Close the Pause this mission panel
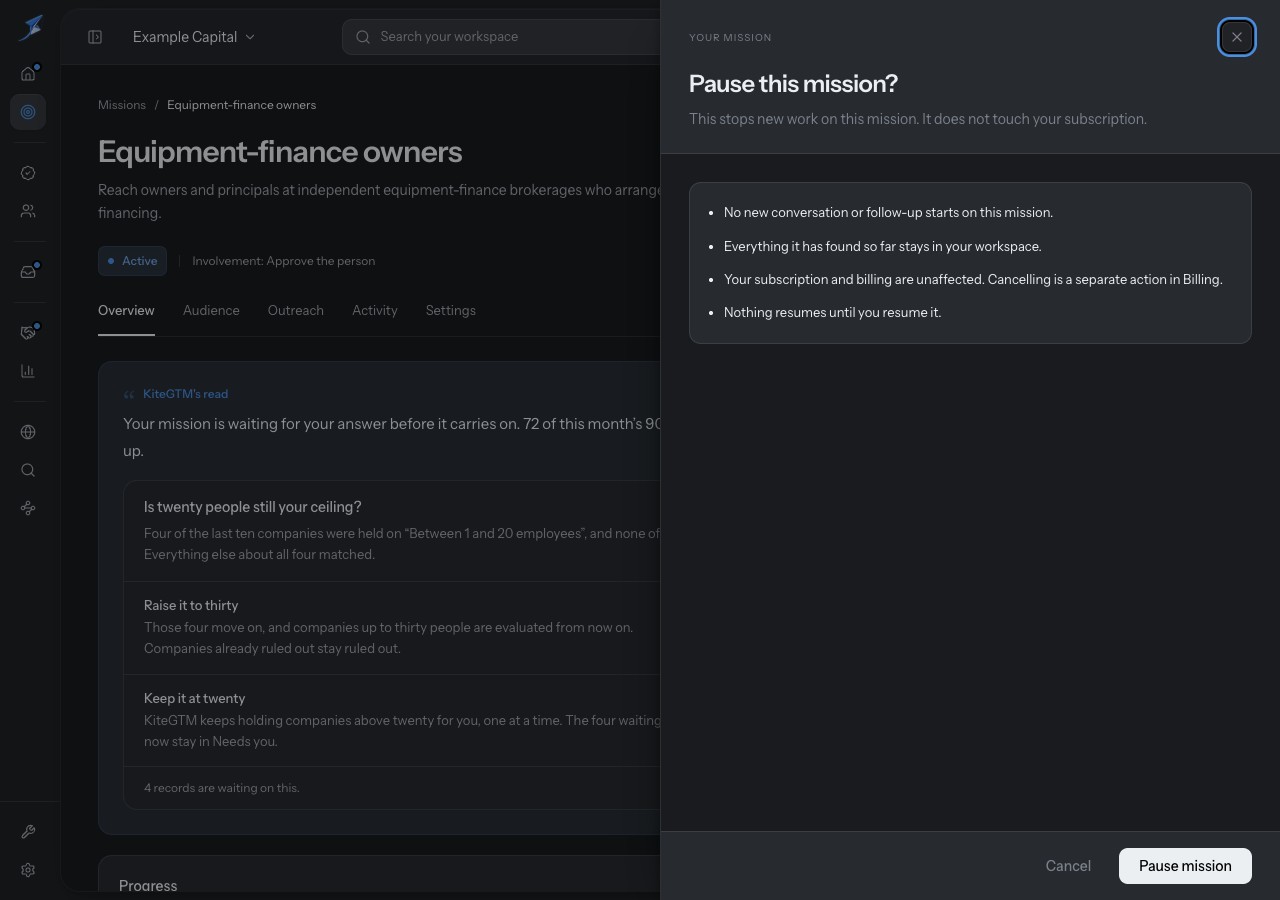This screenshot has width=1280, height=900. click(x=1237, y=37)
